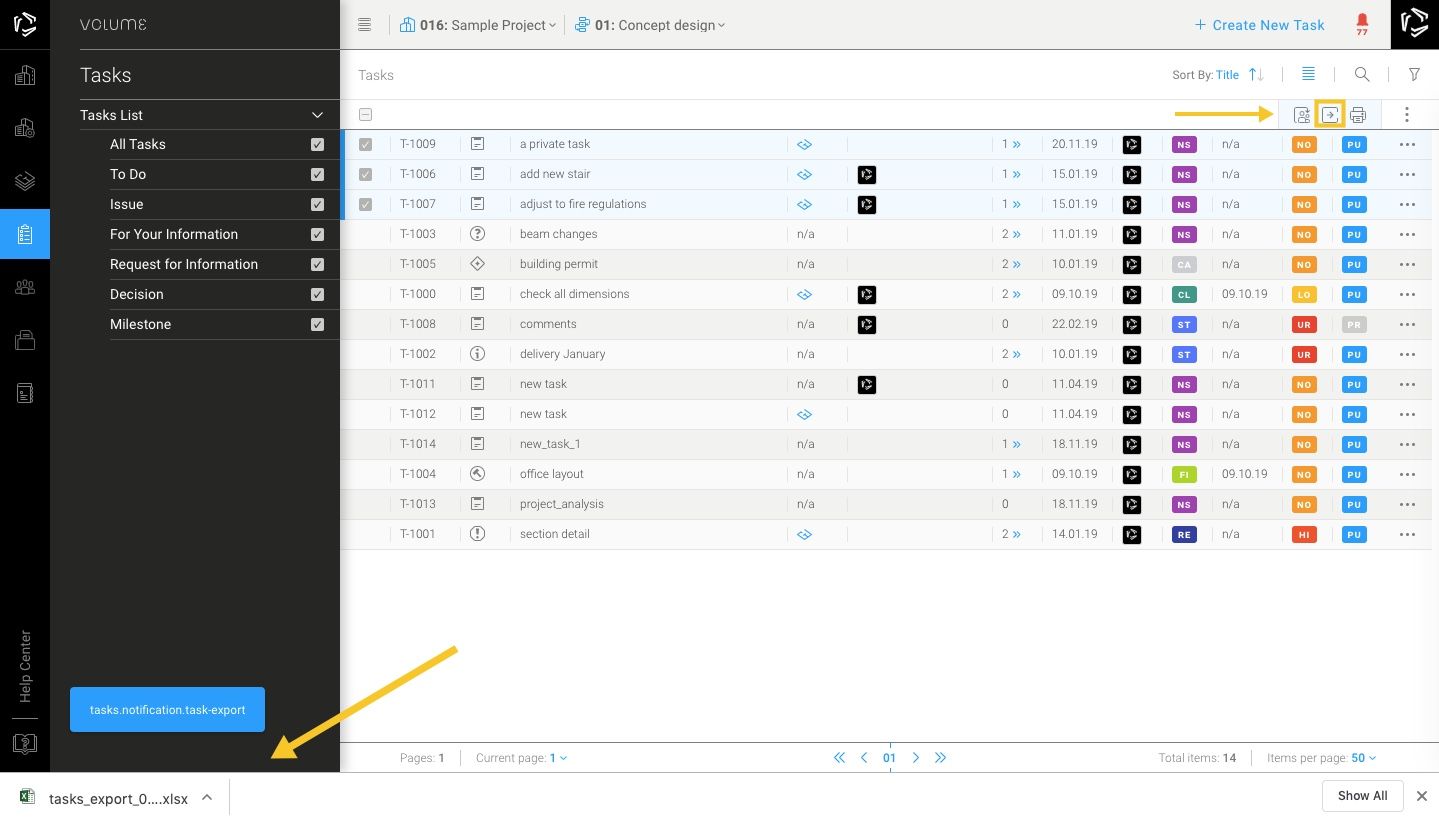
Task: Deselect the T-1009 row checkbox
Action: coord(365,145)
